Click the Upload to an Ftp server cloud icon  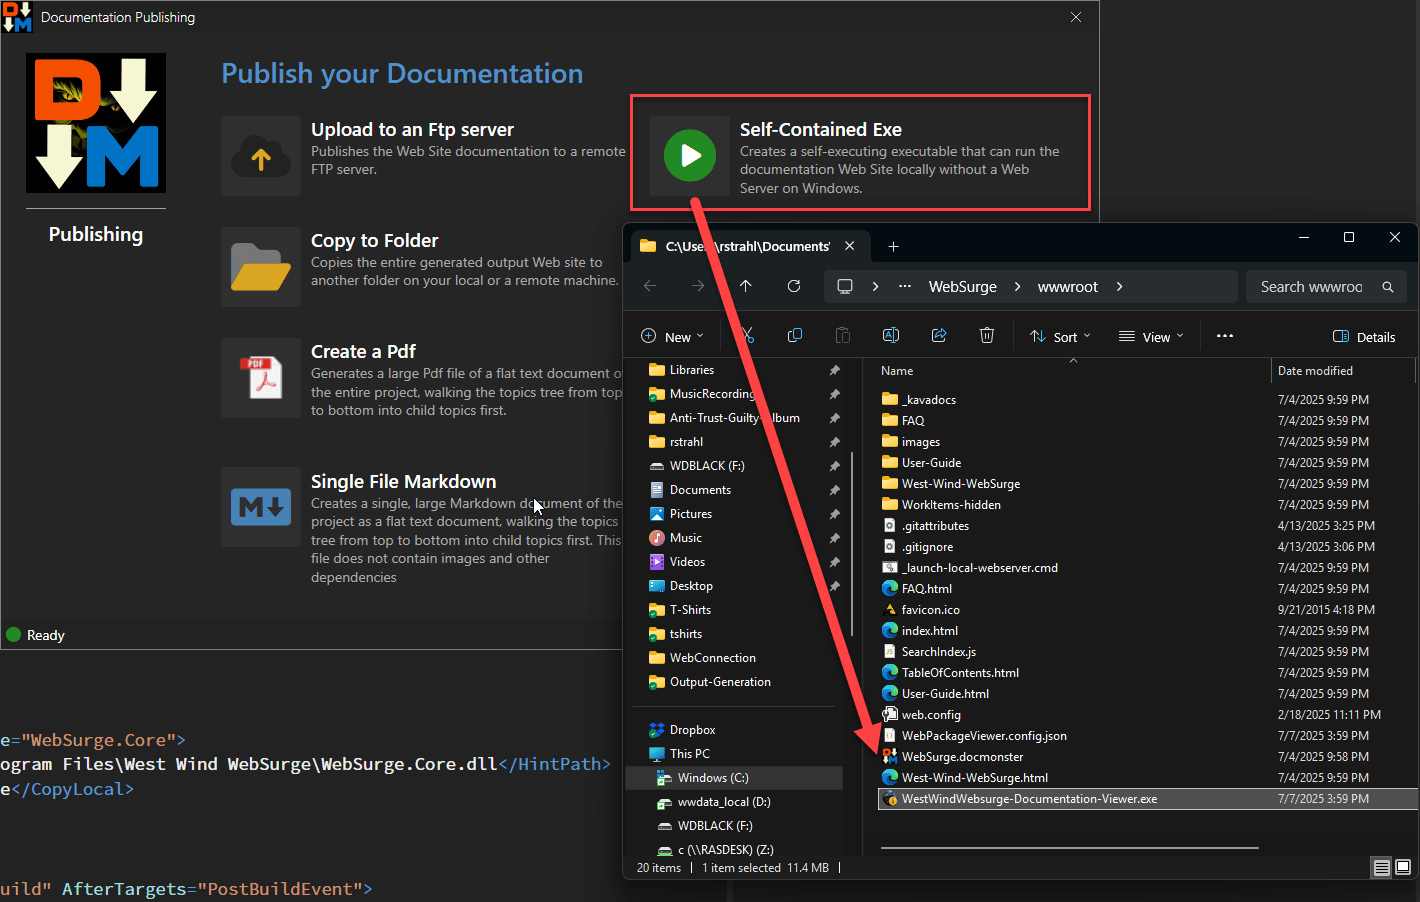pos(261,156)
